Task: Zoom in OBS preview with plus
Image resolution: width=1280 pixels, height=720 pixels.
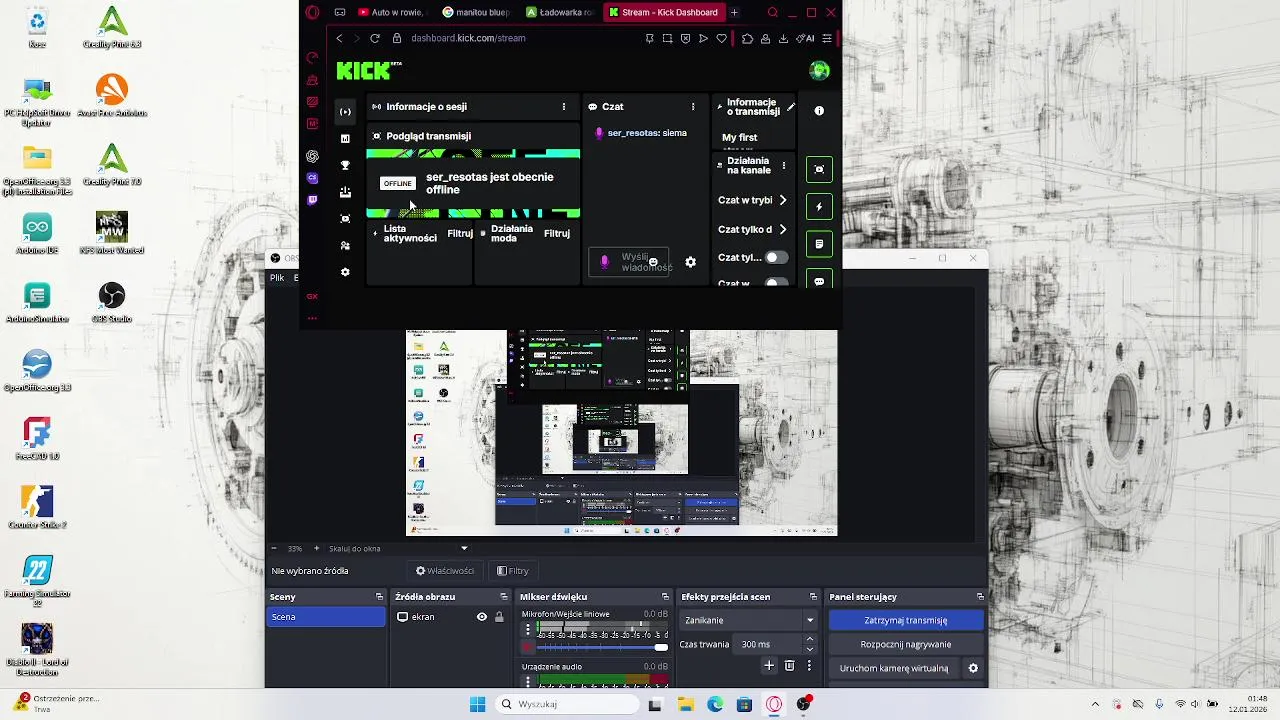Action: (316, 548)
